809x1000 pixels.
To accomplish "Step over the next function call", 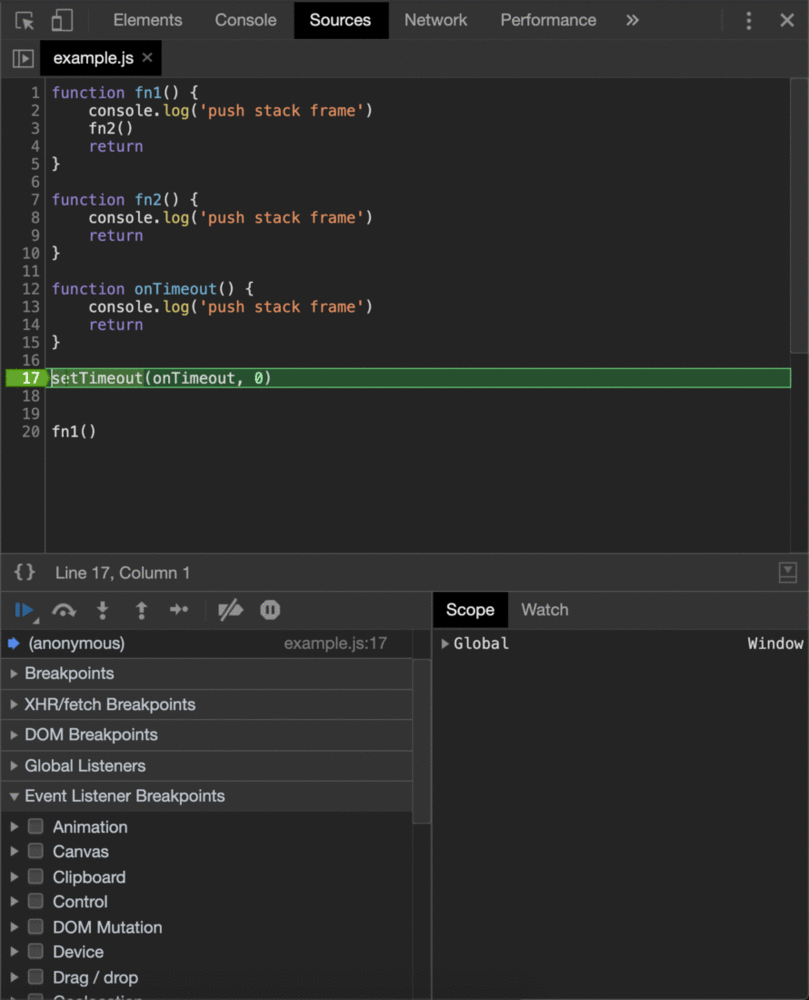I will (64, 610).
